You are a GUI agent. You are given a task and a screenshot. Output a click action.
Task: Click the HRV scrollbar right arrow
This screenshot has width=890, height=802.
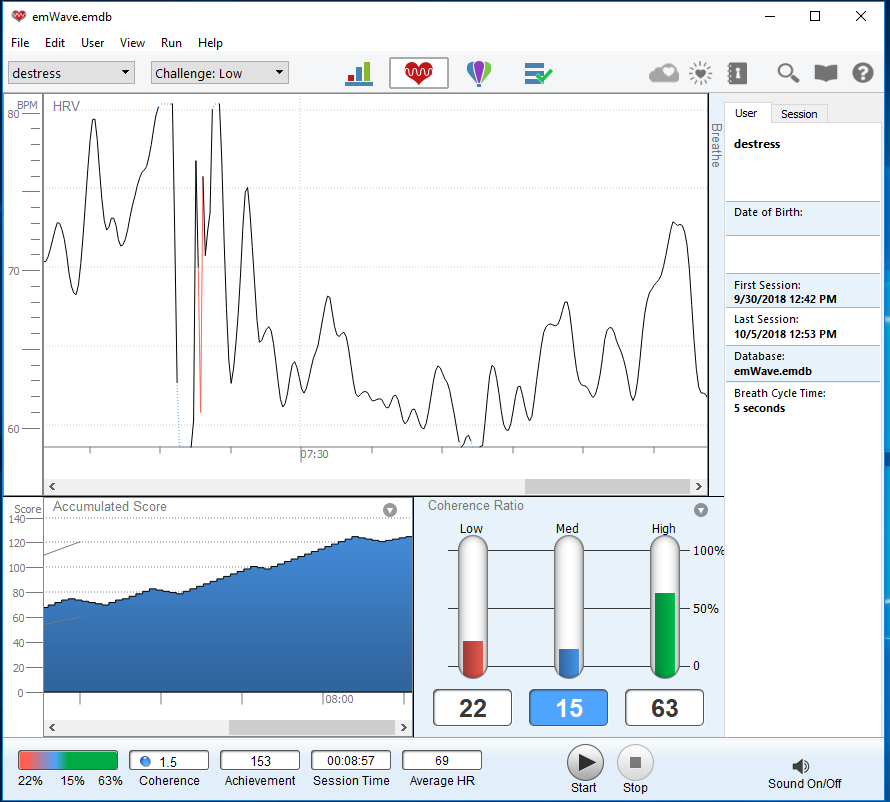point(699,486)
